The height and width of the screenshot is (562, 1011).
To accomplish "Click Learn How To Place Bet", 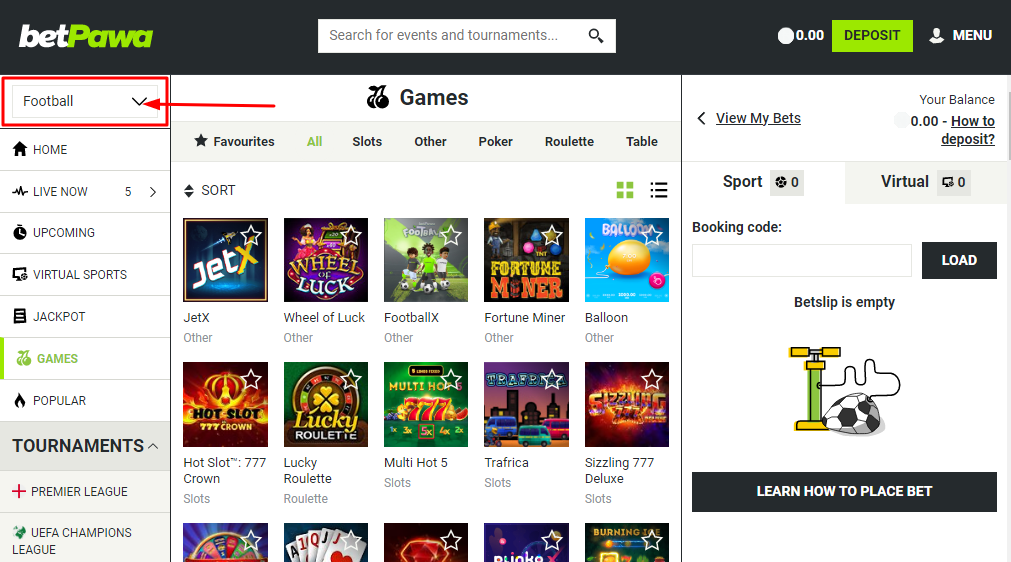I will tap(844, 492).
